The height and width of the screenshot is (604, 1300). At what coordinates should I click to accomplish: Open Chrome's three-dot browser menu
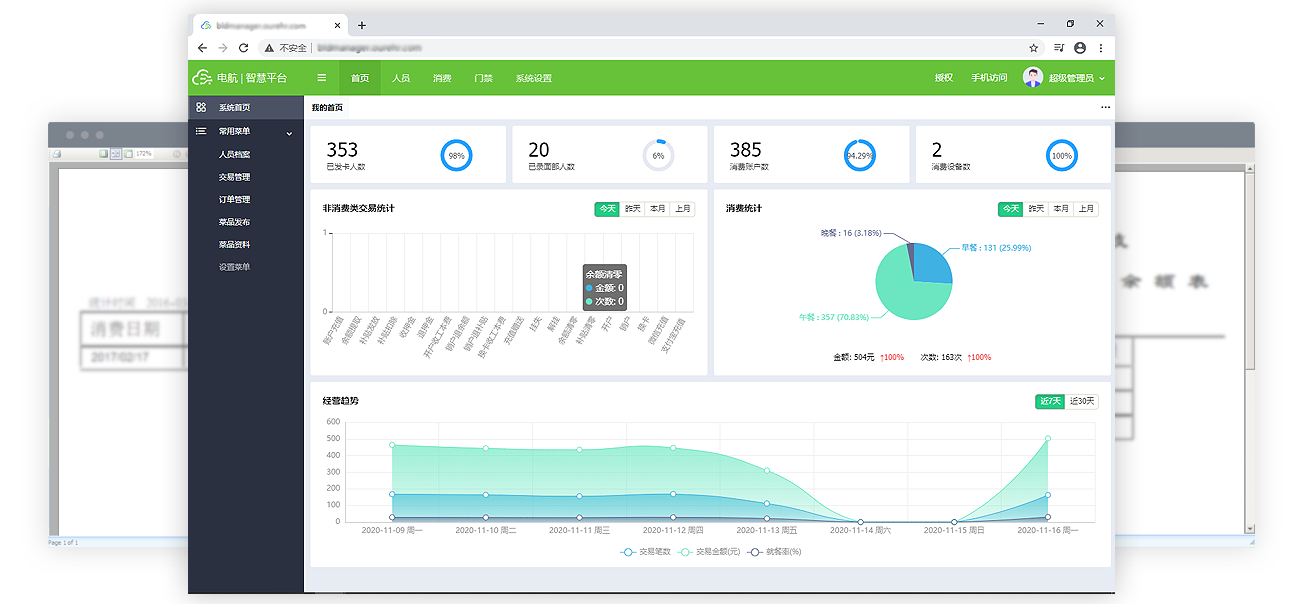(x=1101, y=47)
